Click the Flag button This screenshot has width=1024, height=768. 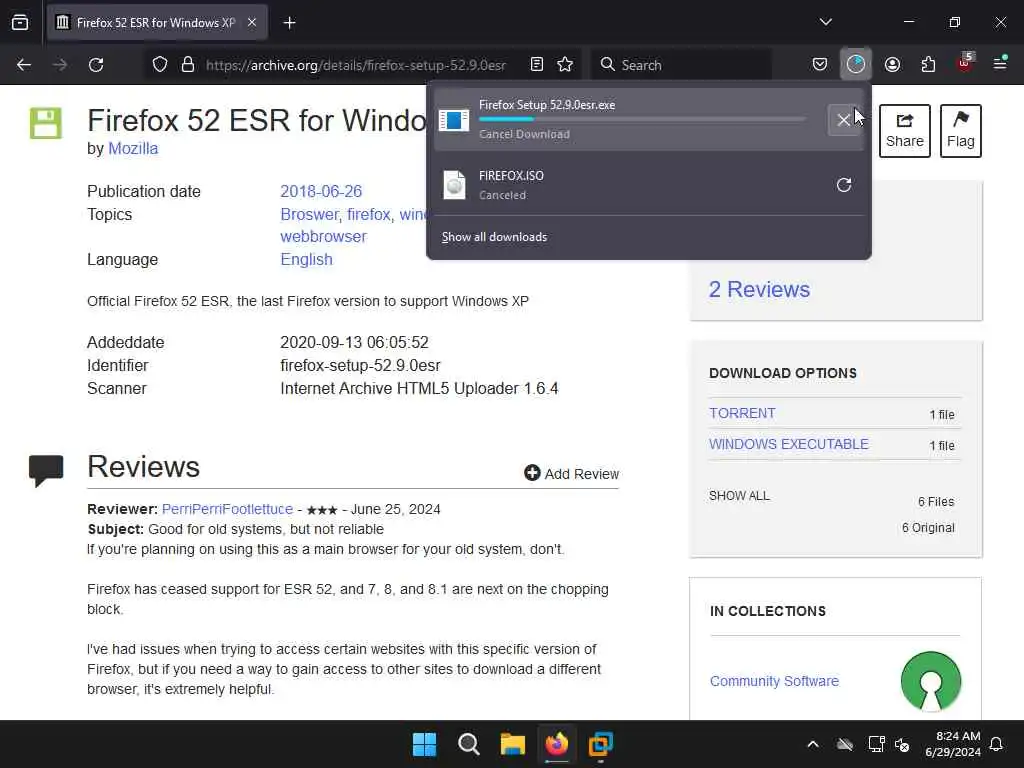click(961, 131)
